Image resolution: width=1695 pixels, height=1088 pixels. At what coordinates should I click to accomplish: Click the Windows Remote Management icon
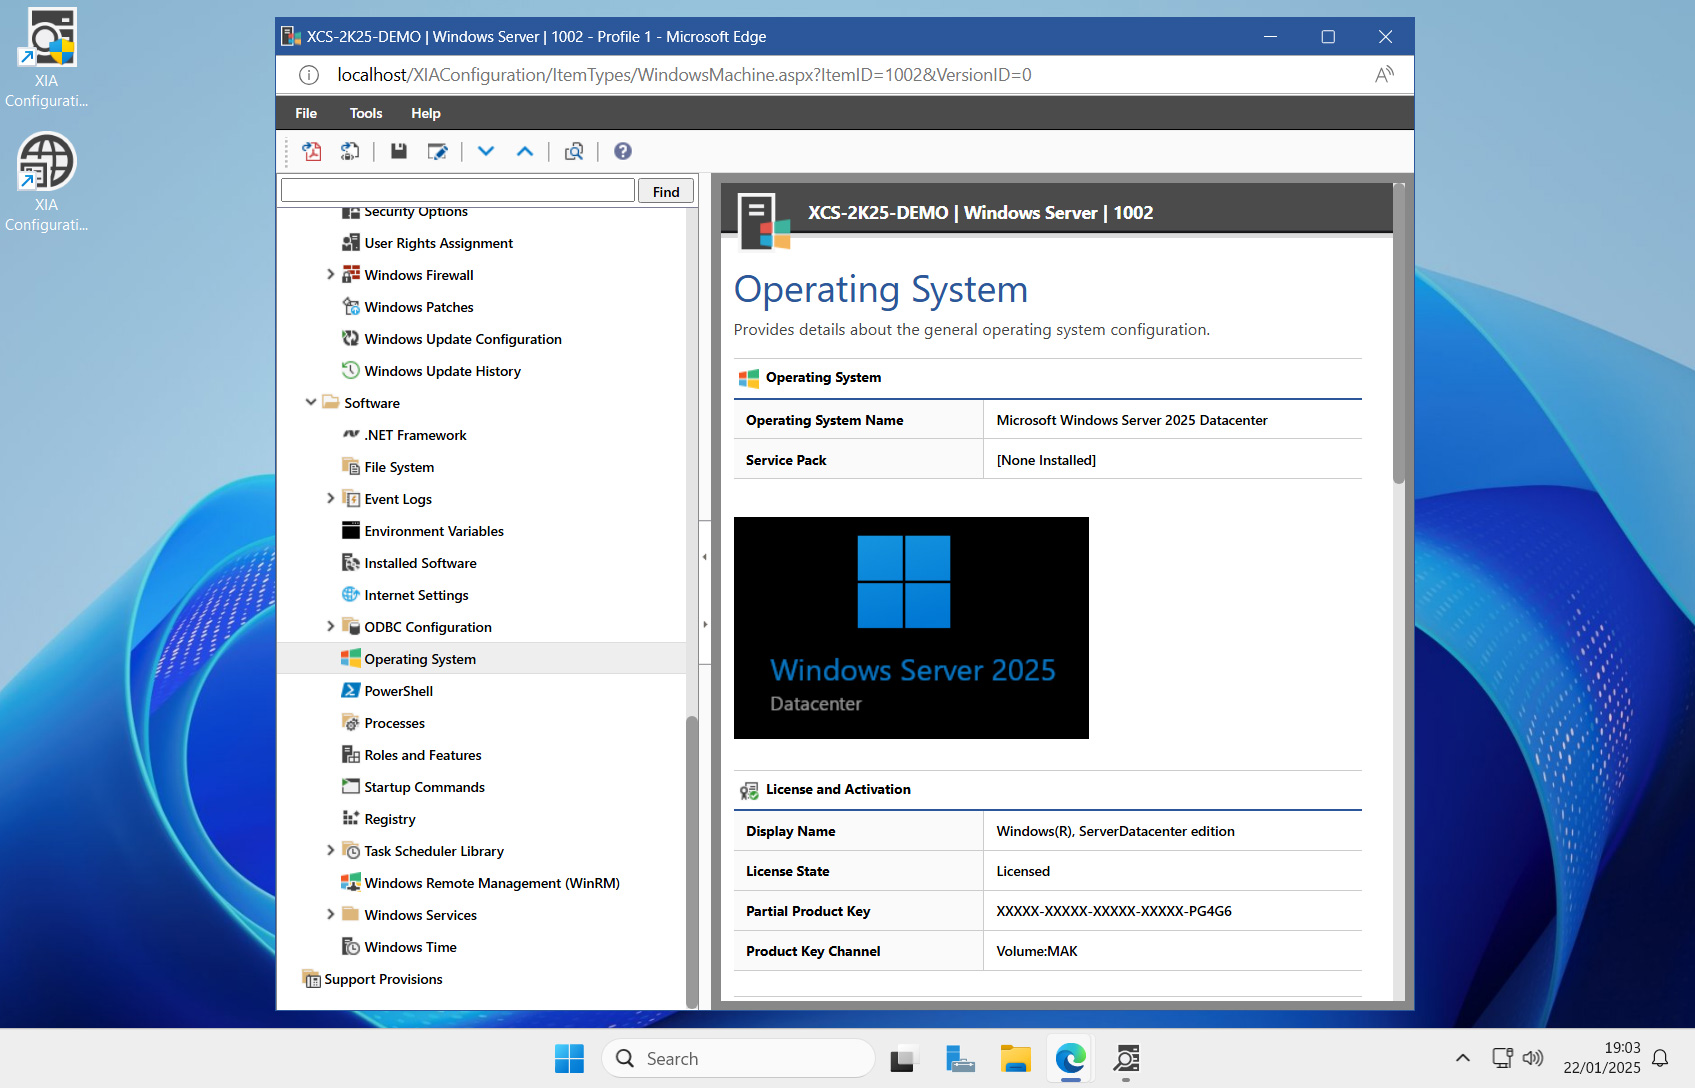pyautogui.click(x=351, y=882)
